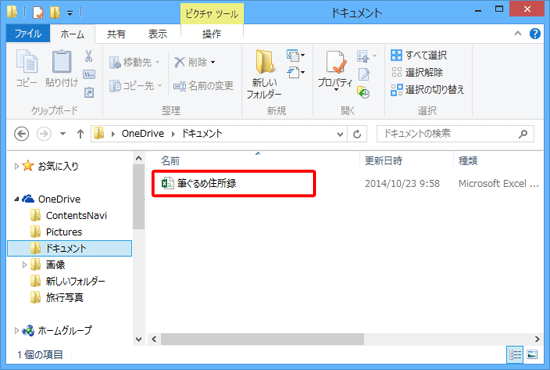This screenshot has width=550, height=370.
Task: Expand Favorites (お気に入り) in the navigation pane
Action: coord(16,166)
